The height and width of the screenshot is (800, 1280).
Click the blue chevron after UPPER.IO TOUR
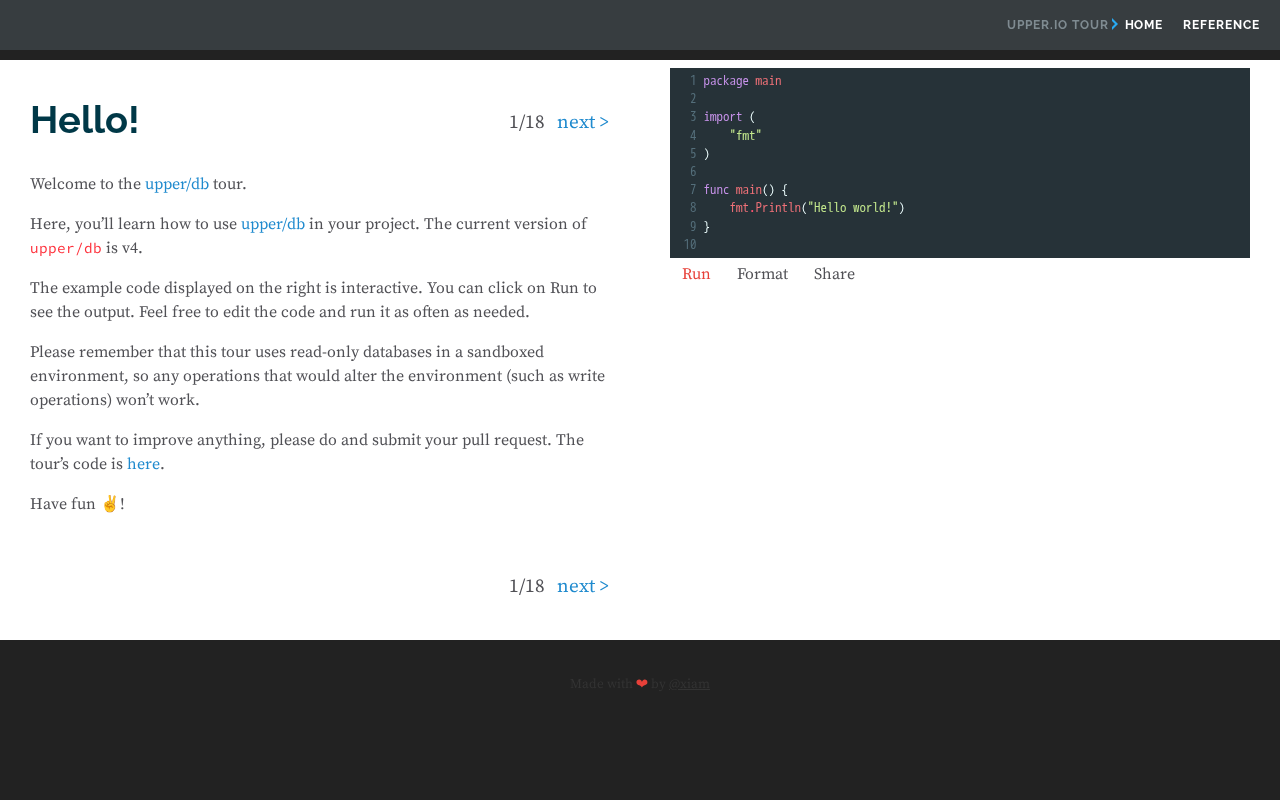1115,24
